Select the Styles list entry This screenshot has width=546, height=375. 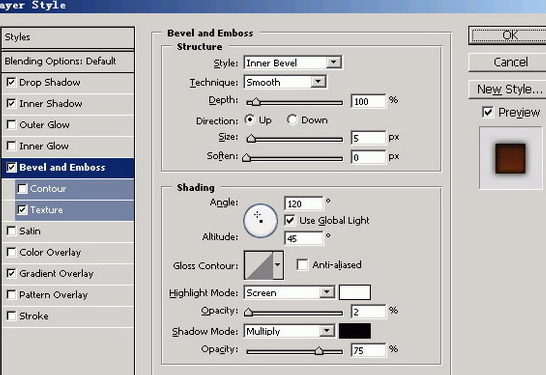click(68, 37)
